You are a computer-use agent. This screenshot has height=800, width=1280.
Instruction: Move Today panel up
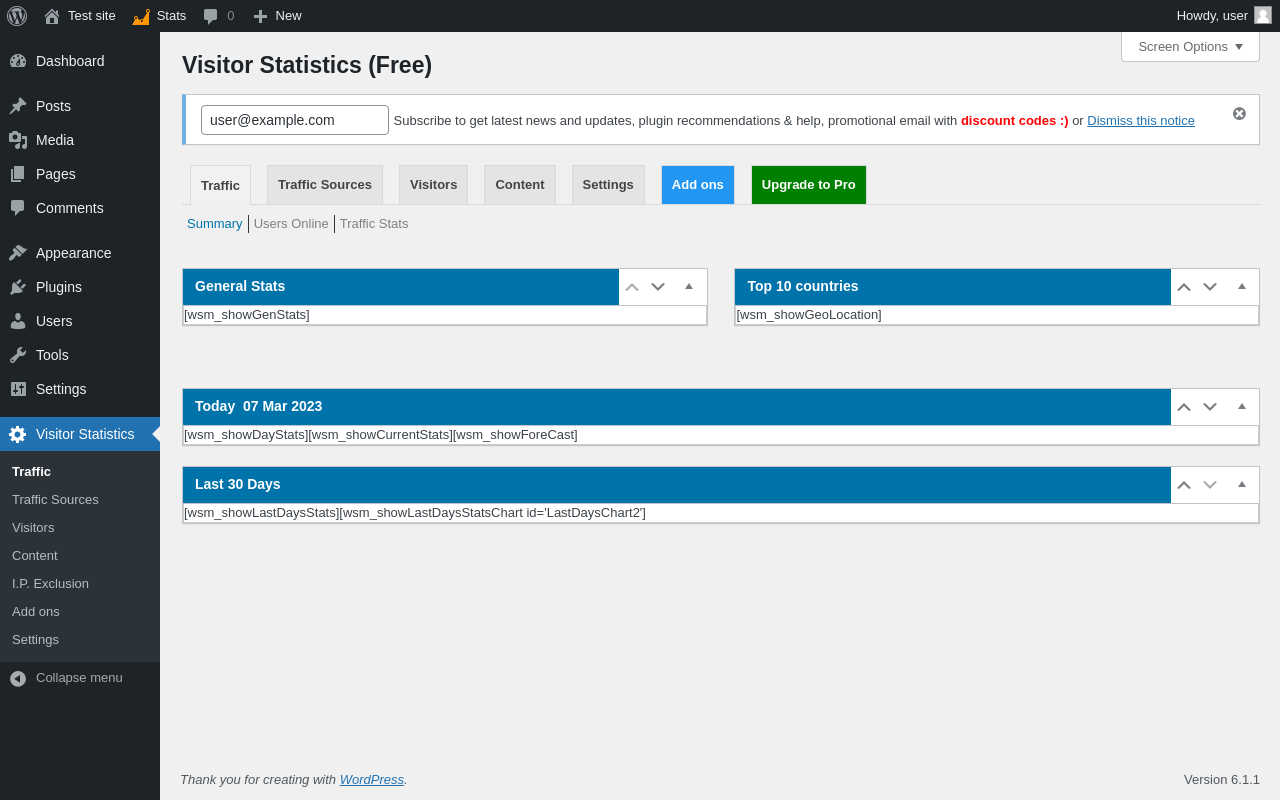point(1184,407)
